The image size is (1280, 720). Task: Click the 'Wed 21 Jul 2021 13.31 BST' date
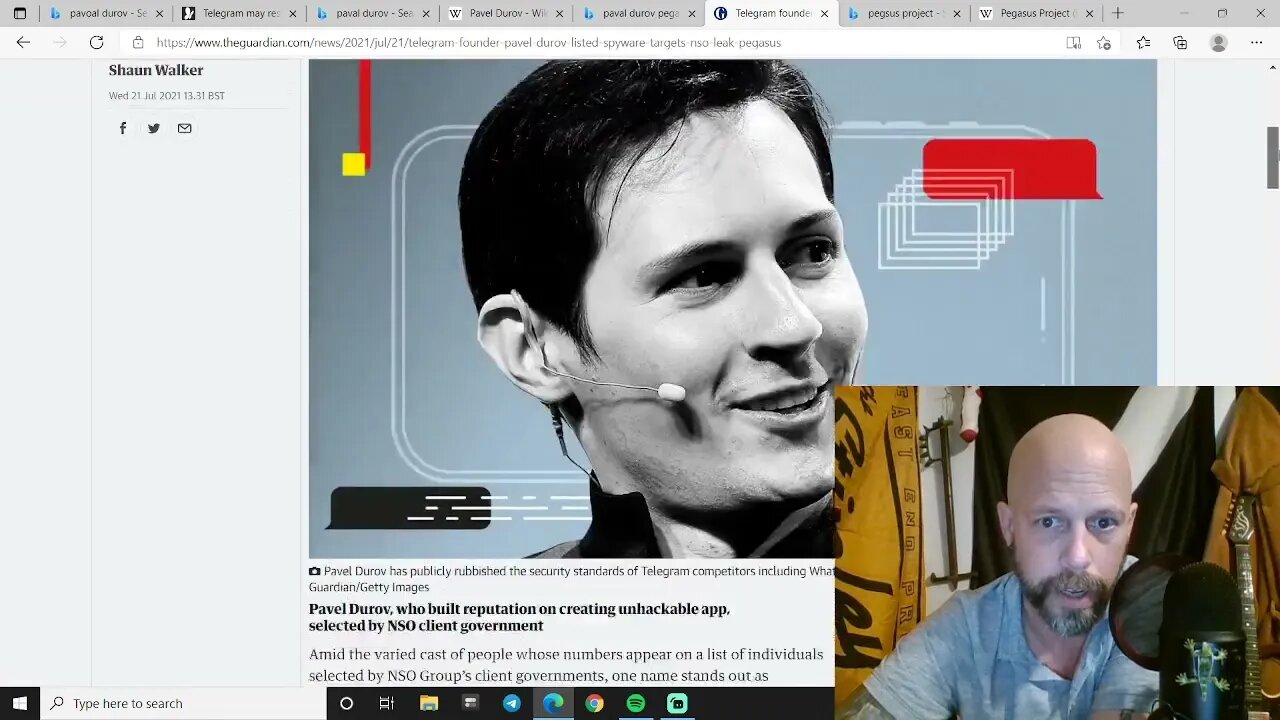(x=167, y=96)
